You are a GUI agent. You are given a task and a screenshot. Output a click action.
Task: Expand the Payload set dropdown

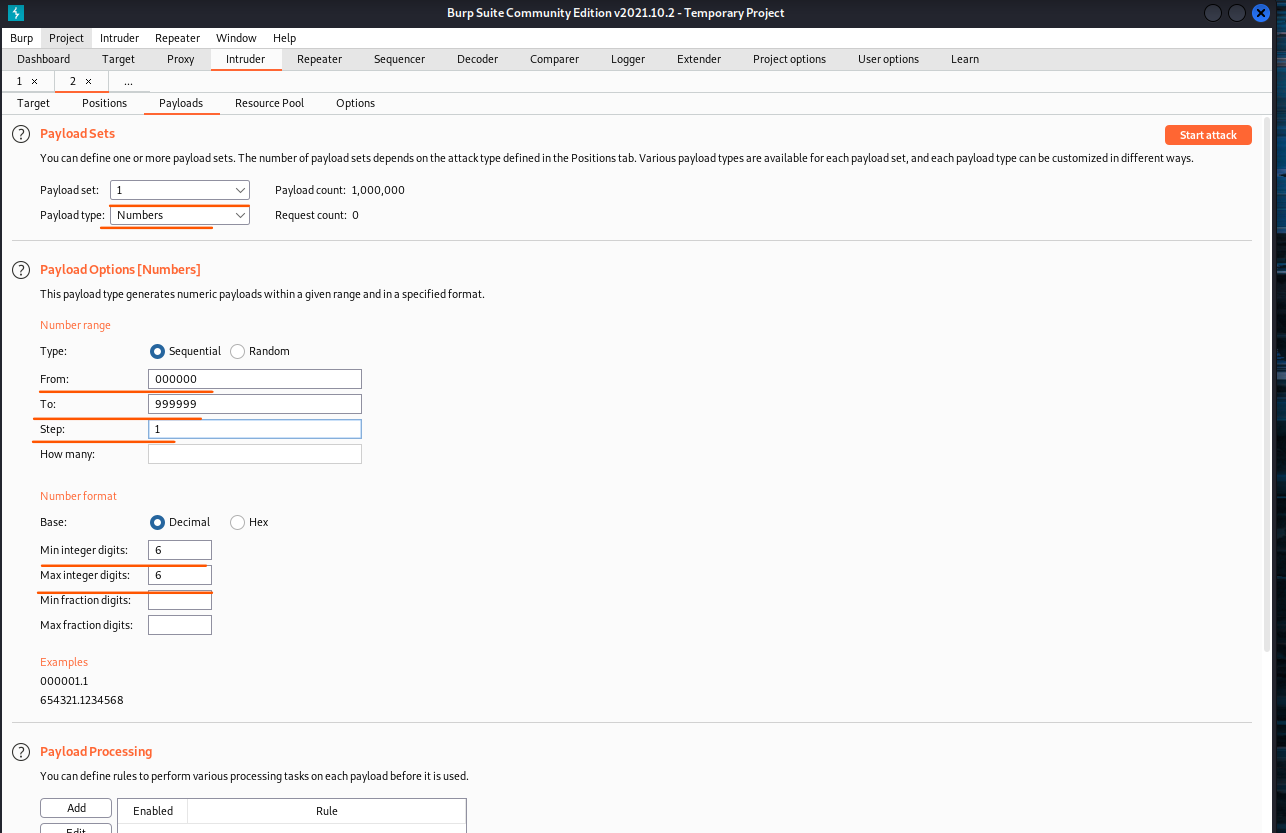point(180,190)
